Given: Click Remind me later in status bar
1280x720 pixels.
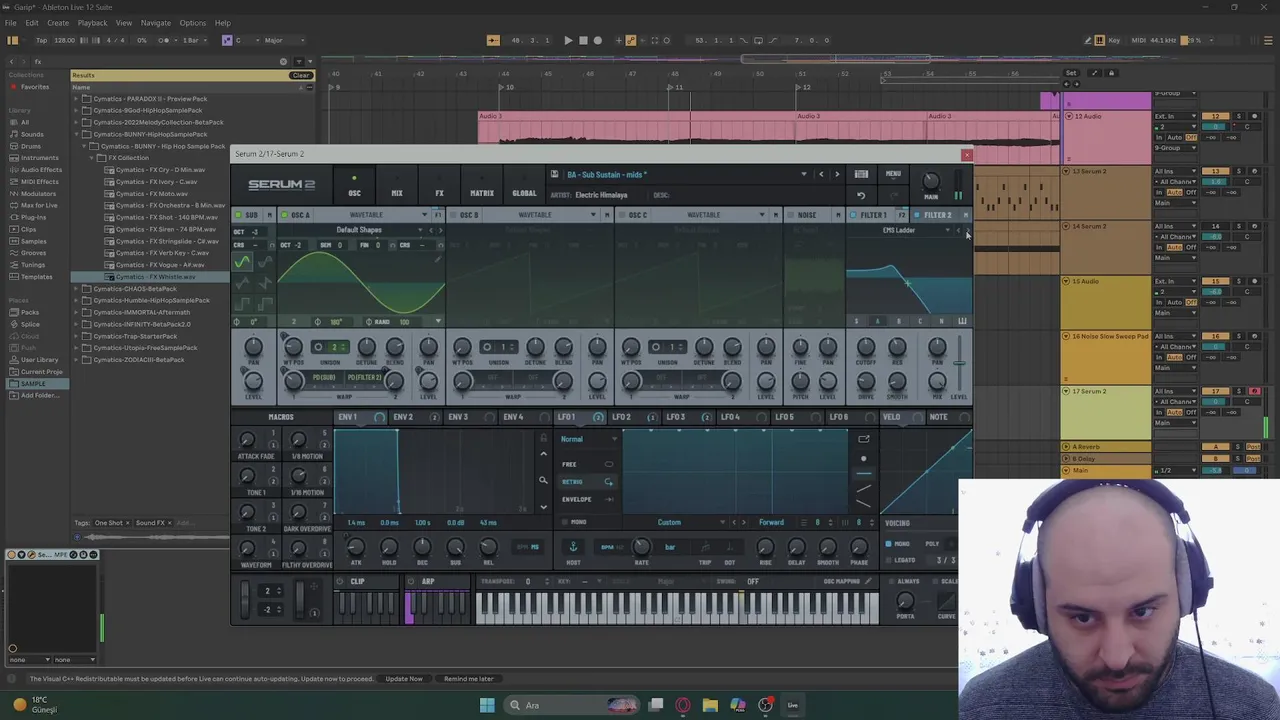Looking at the screenshot, I should tap(469, 679).
